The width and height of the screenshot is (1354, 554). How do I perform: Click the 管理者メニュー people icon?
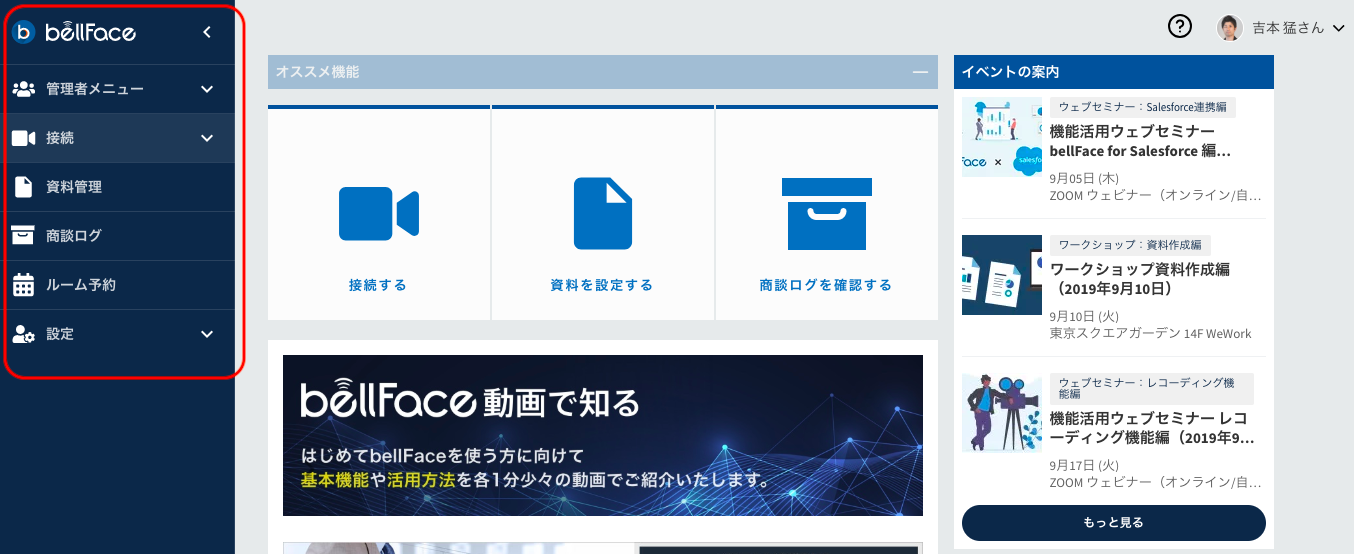tap(24, 89)
